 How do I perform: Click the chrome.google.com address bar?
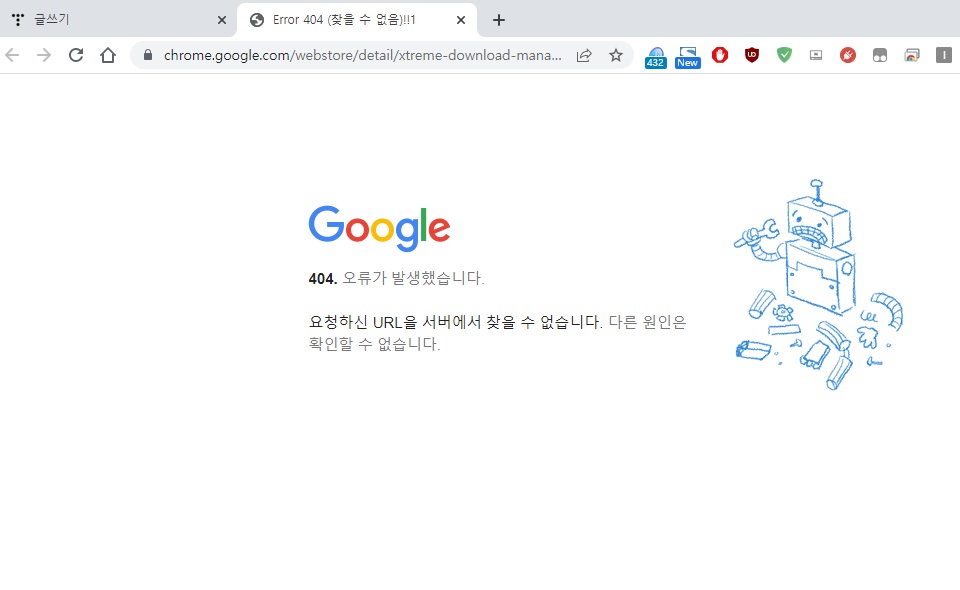362,56
